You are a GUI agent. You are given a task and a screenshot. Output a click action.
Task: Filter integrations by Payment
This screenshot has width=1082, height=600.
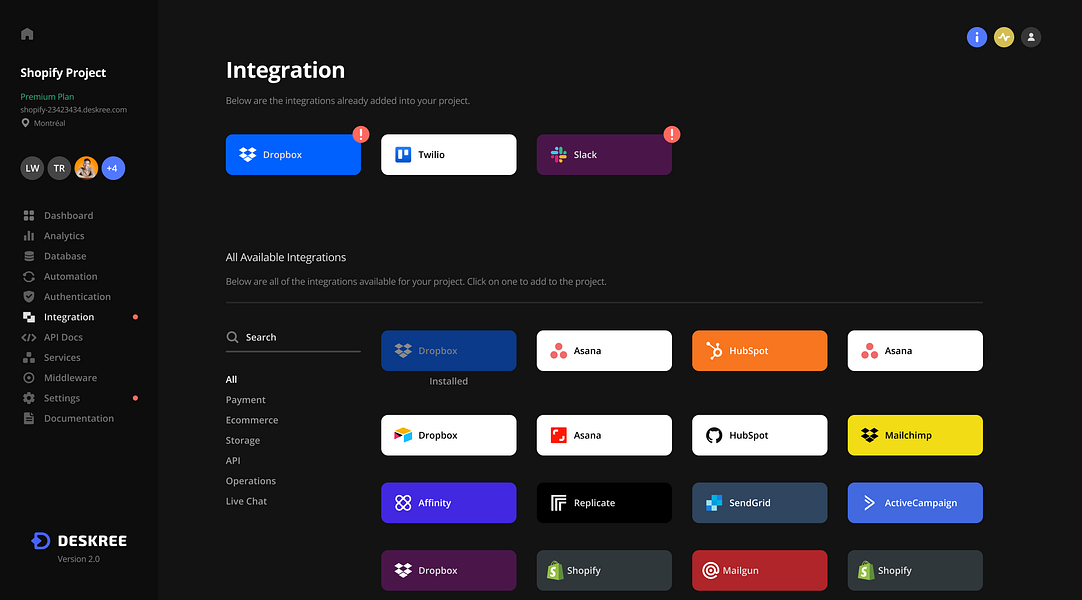click(246, 400)
